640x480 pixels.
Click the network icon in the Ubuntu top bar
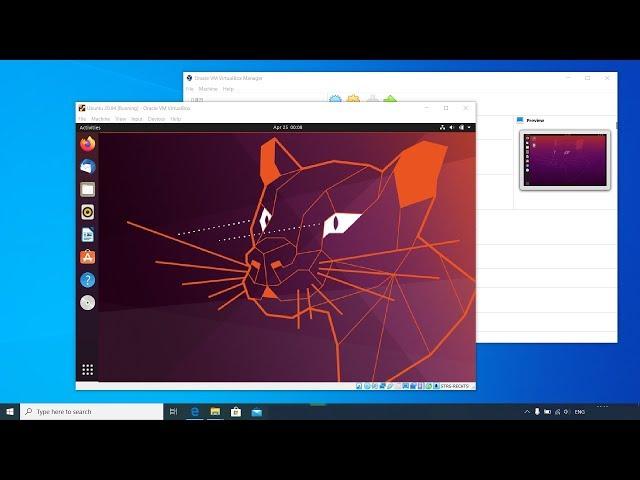tap(442, 128)
